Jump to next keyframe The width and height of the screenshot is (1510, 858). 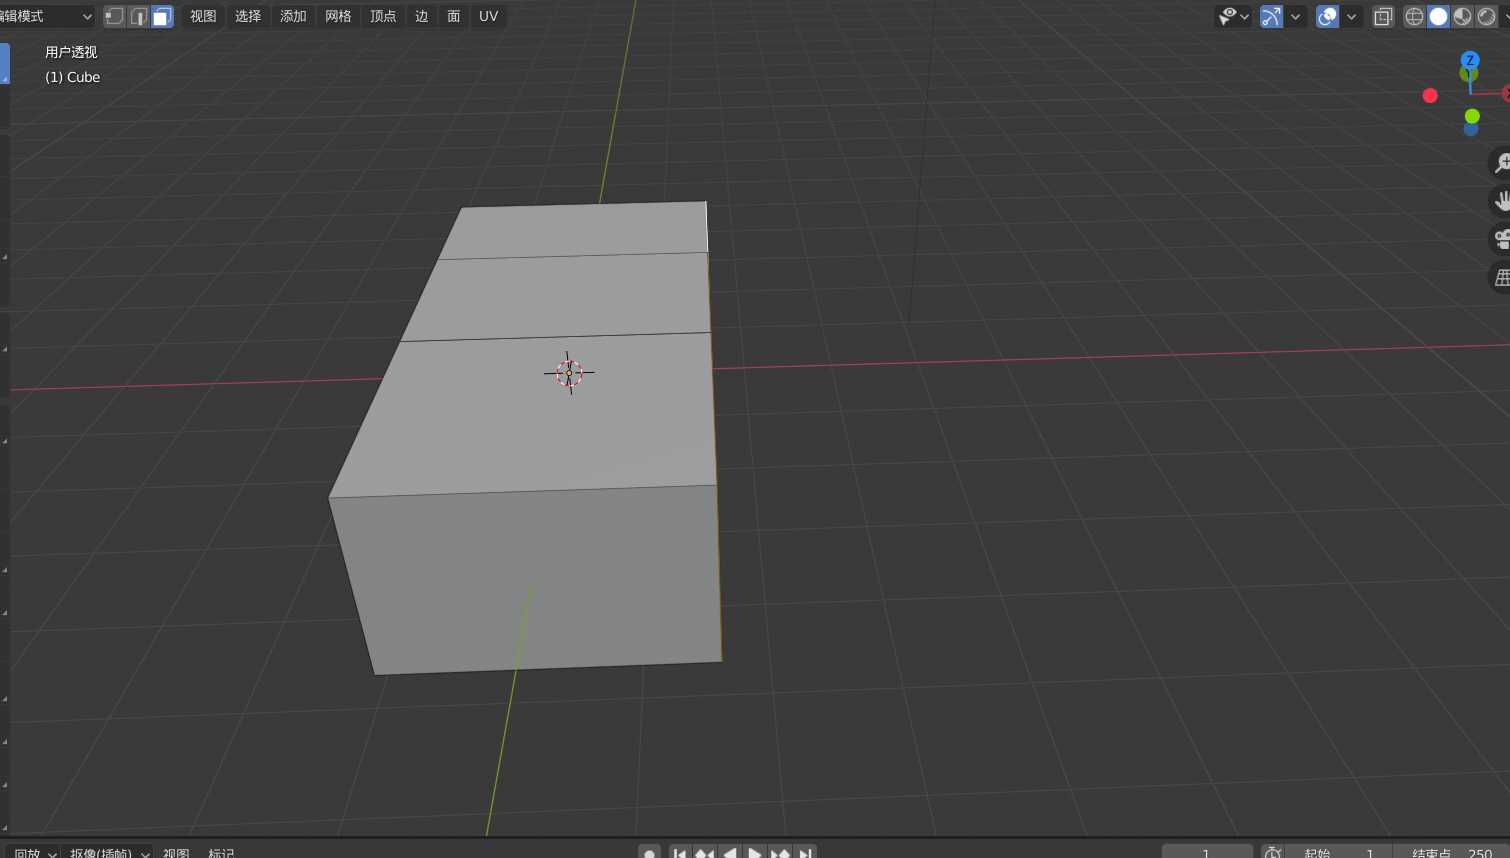[x=780, y=852]
